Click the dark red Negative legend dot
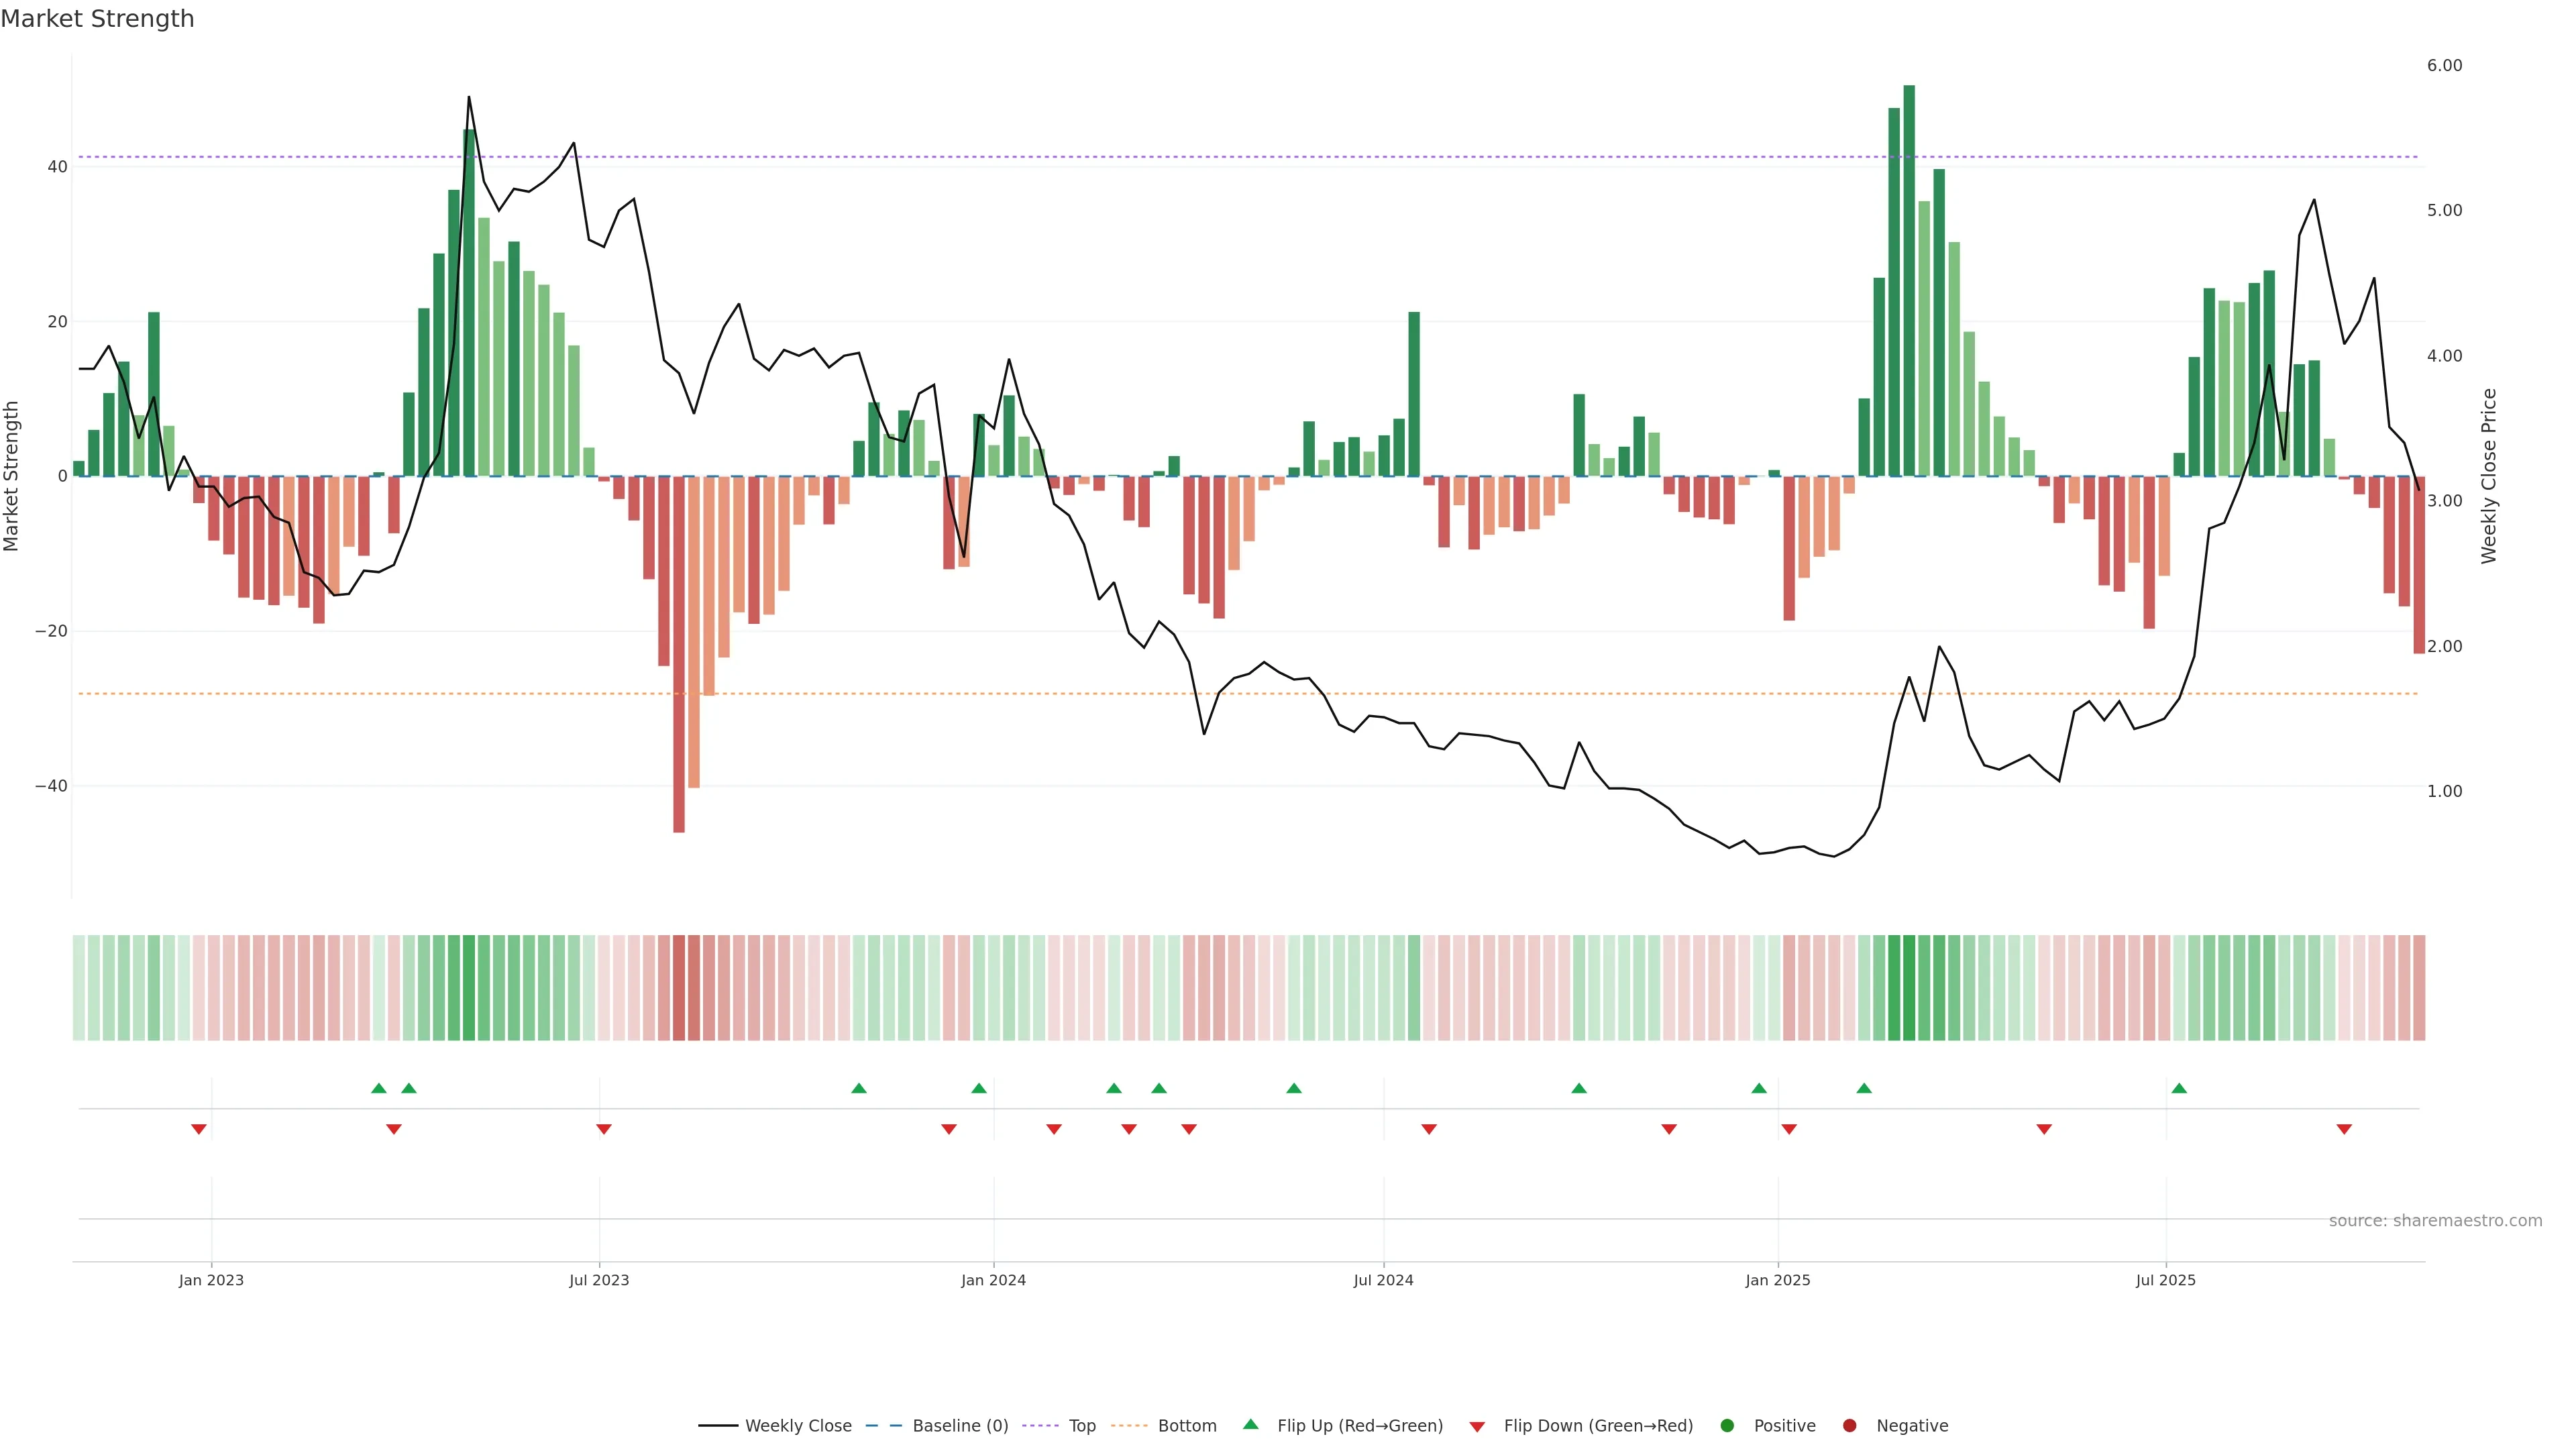The height and width of the screenshot is (1449, 2576). pos(1849,1425)
